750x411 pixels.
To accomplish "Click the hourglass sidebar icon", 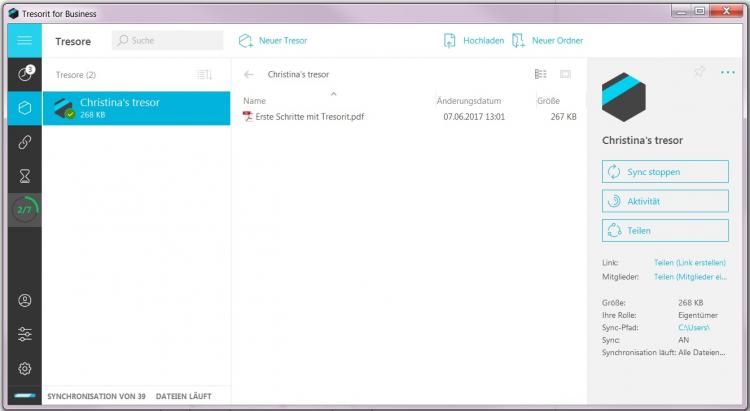I will pyautogui.click(x=24, y=176).
